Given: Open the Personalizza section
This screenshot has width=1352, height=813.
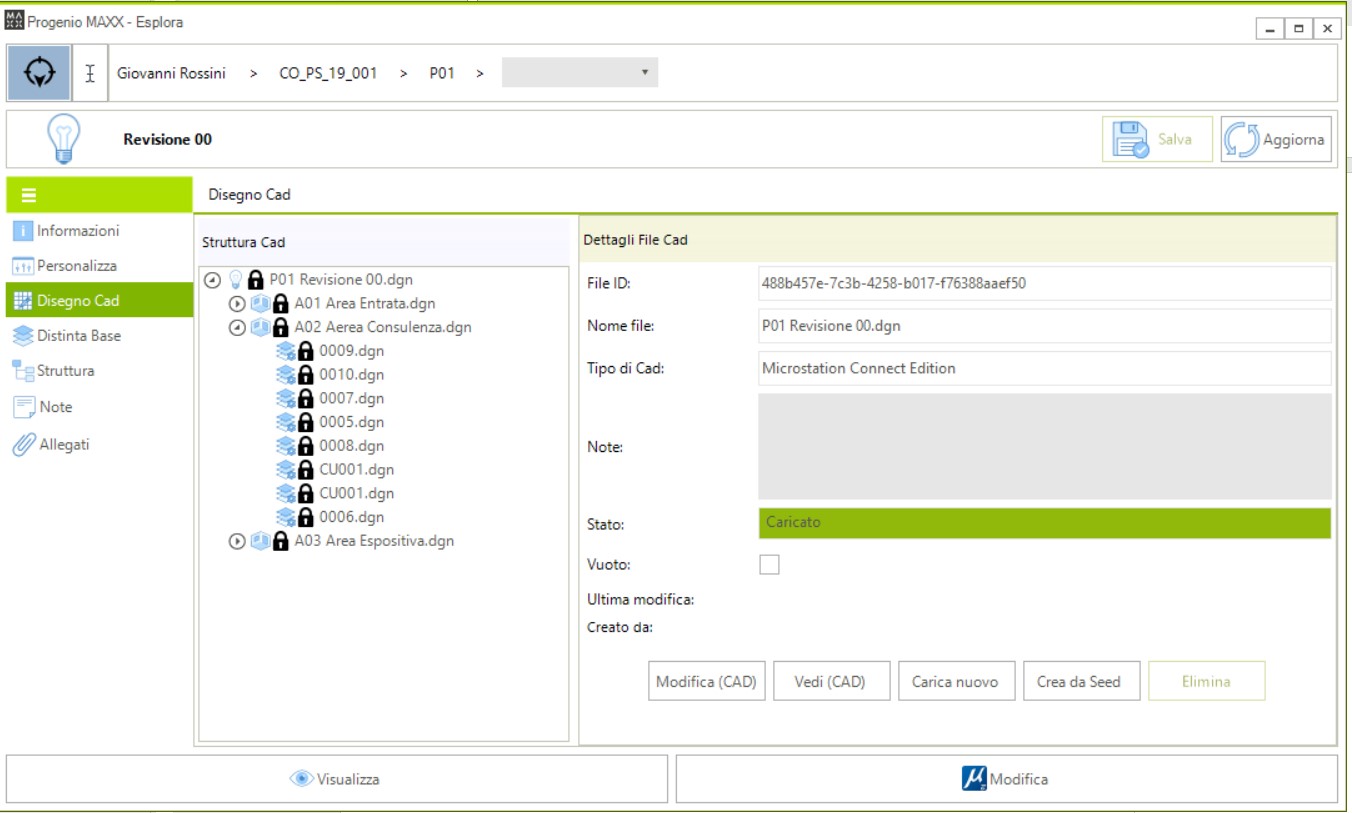Looking at the screenshot, I should point(98,266).
